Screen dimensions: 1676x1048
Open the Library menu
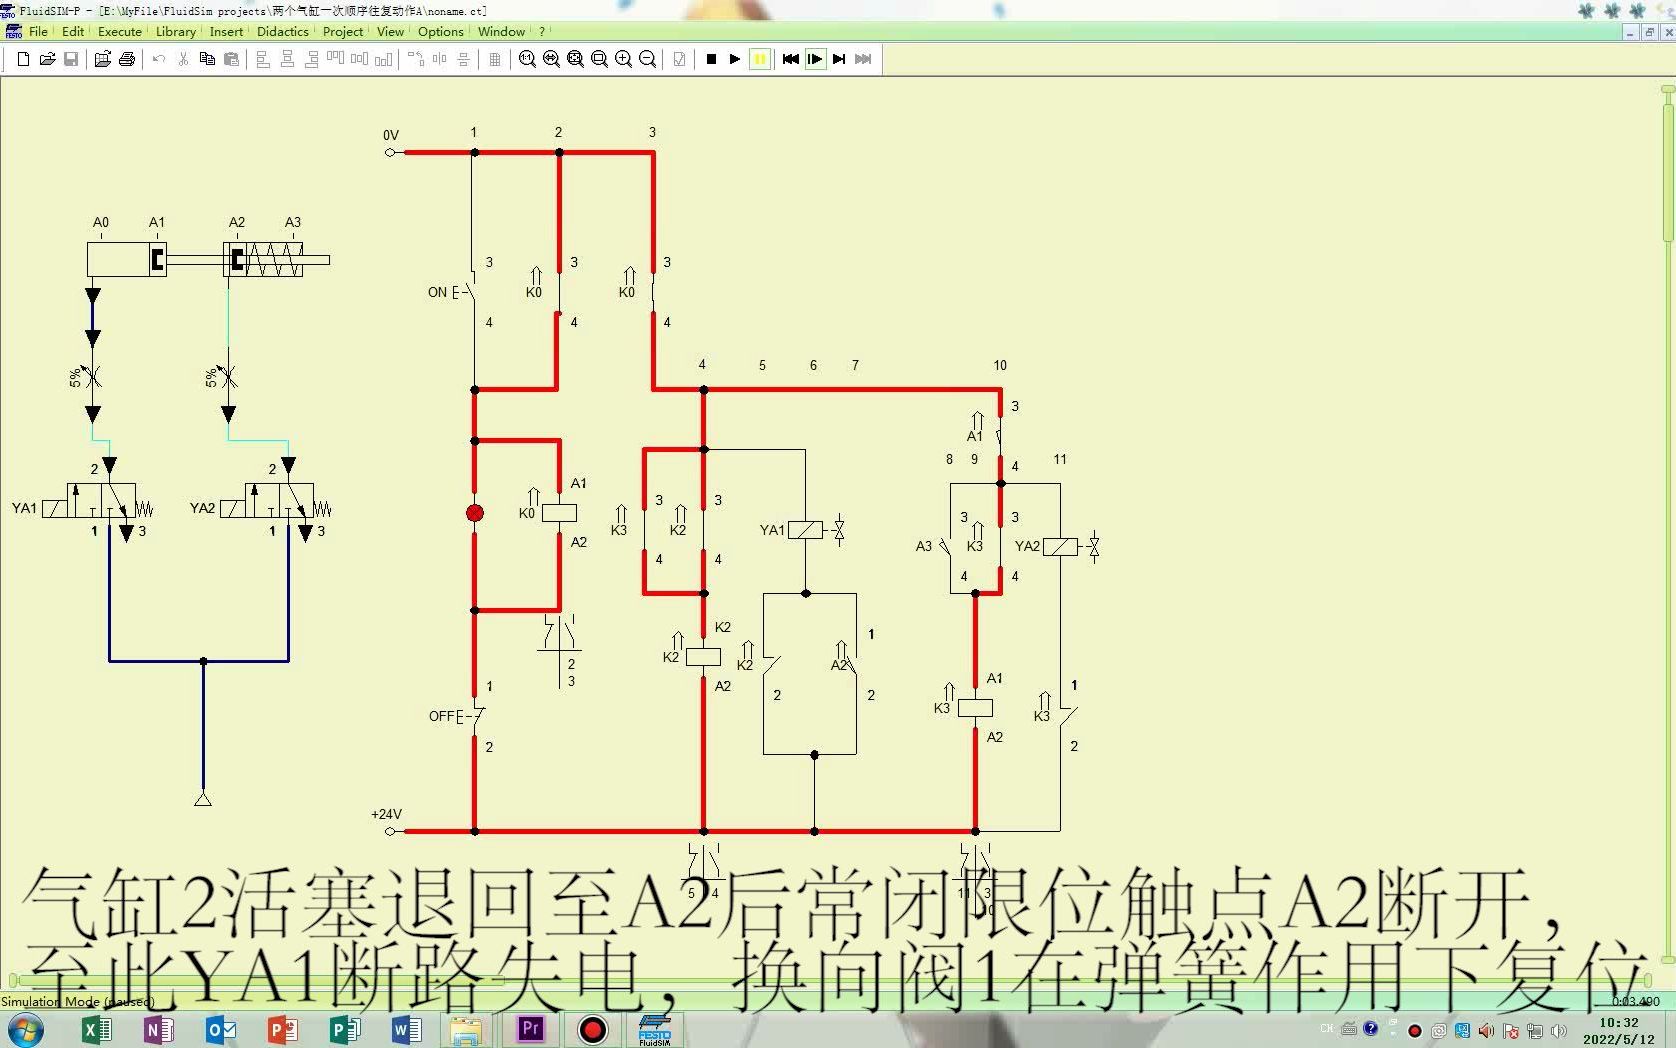[x=175, y=31]
